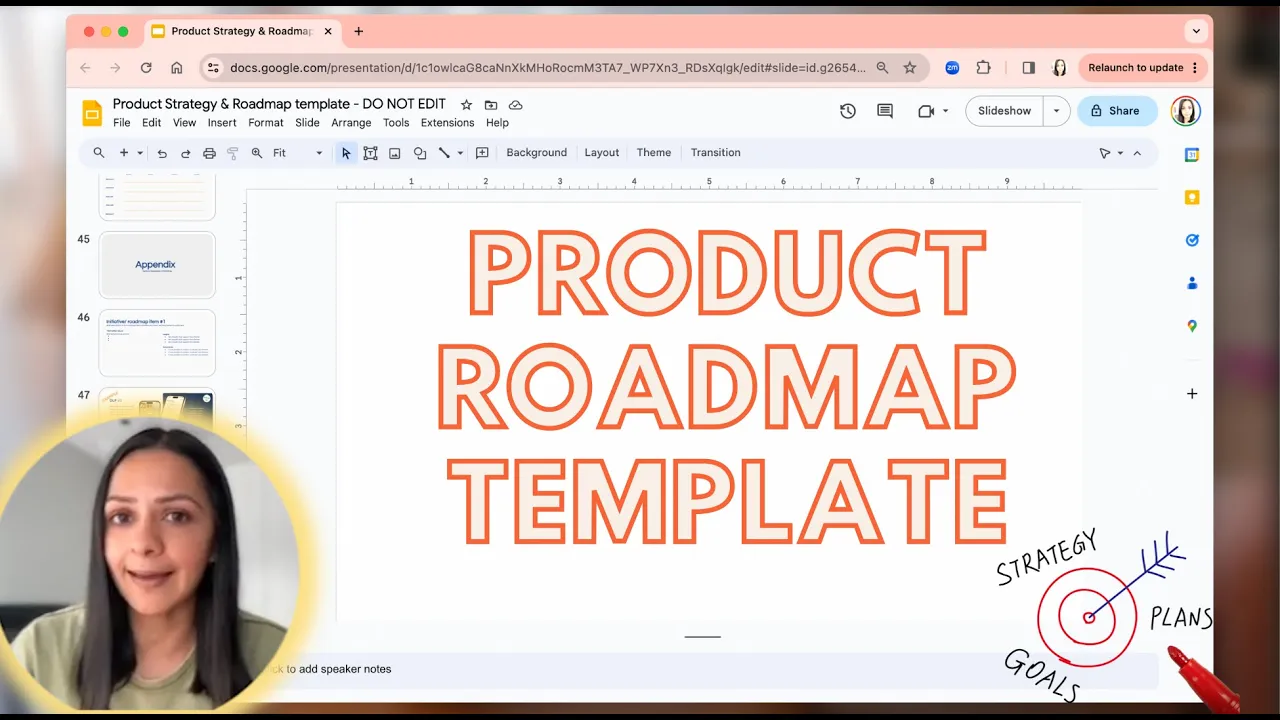Open the Slide menu
Viewport: 1280px width, 720px height.
pyautogui.click(x=307, y=123)
